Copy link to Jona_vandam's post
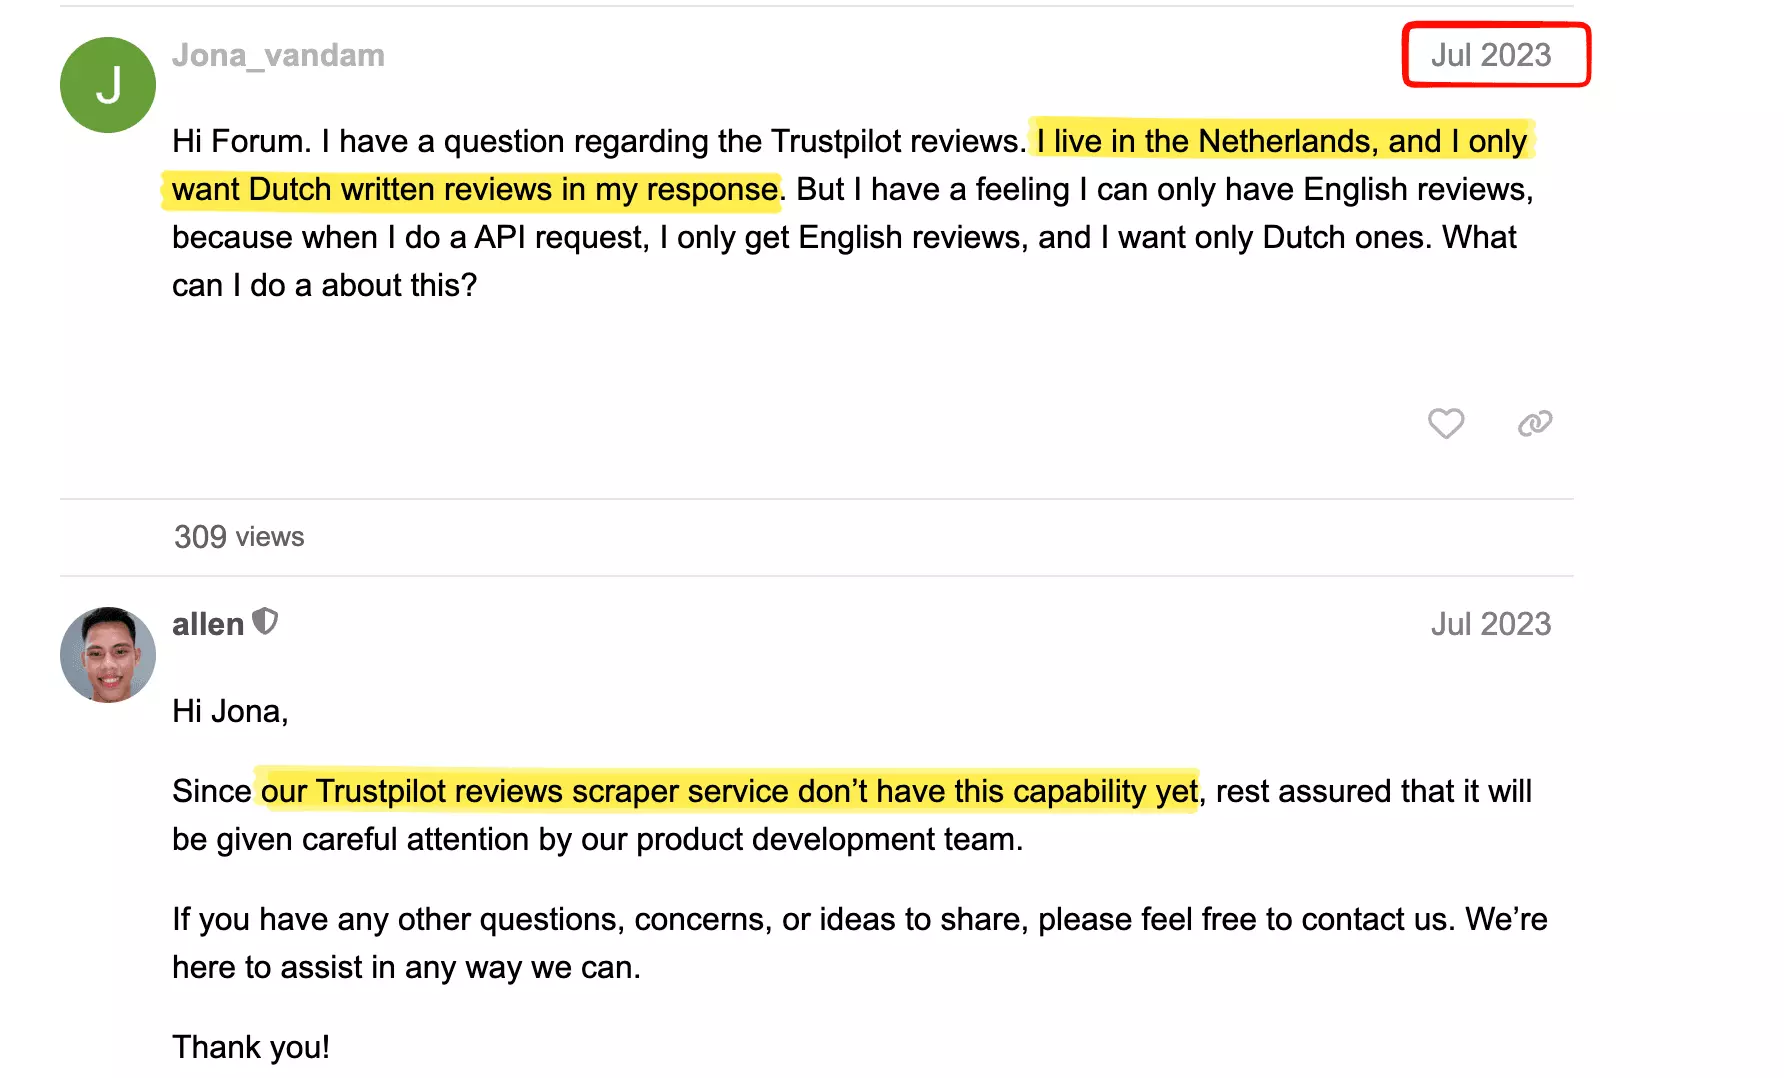This screenshot has height=1078, width=1784. (x=1534, y=424)
